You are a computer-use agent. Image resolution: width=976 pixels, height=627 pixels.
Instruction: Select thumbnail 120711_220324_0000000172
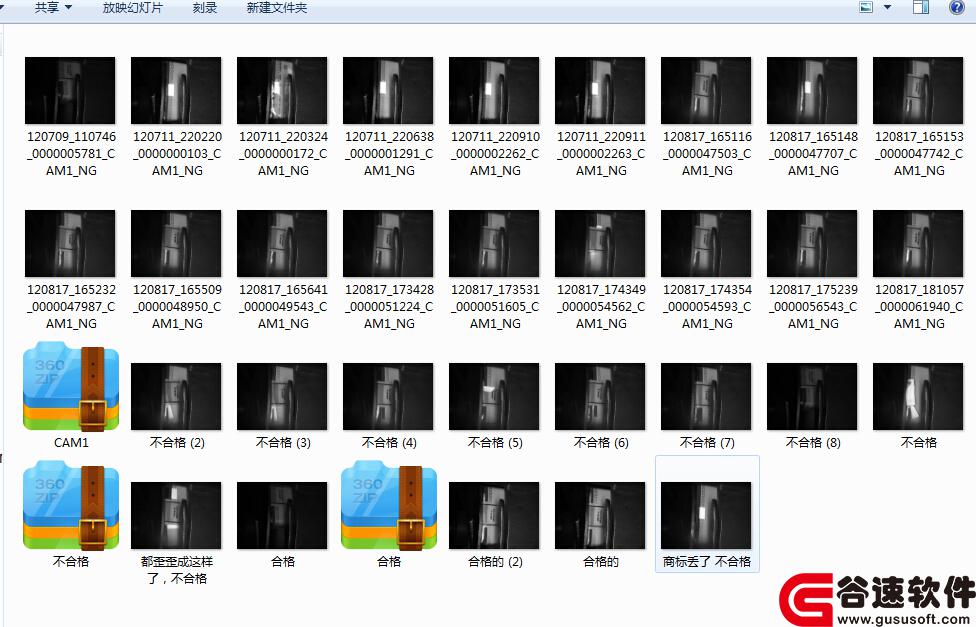point(282,90)
